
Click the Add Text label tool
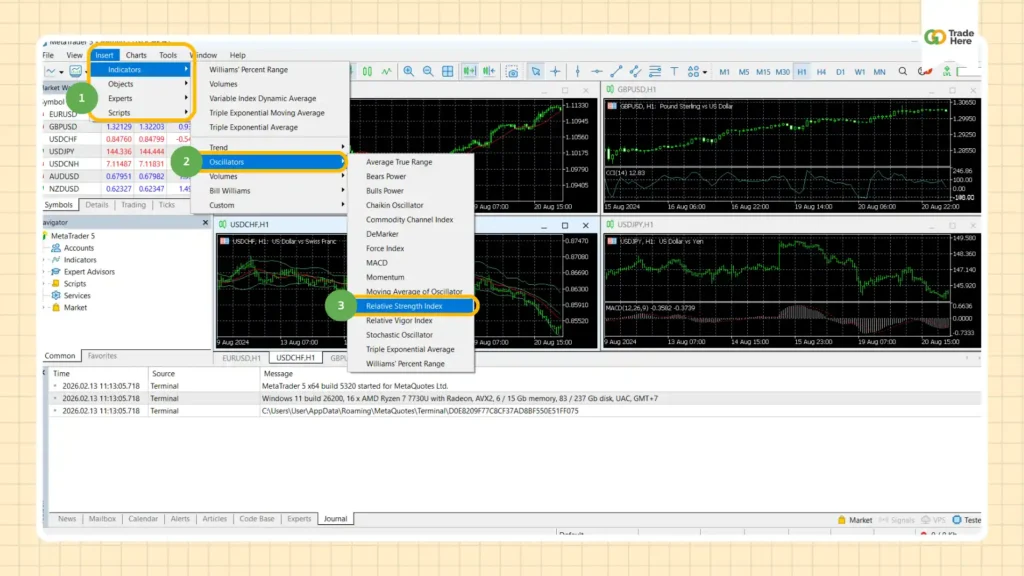tap(675, 71)
